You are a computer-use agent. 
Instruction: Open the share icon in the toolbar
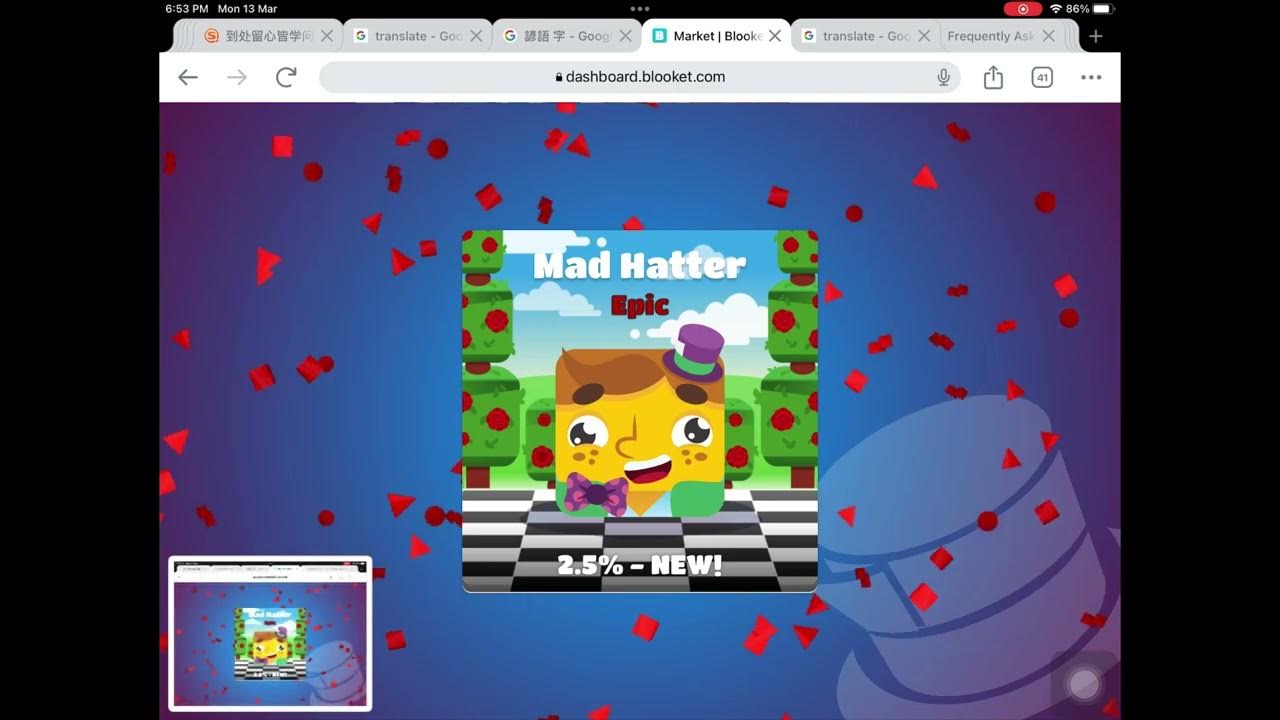click(x=993, y=77)
